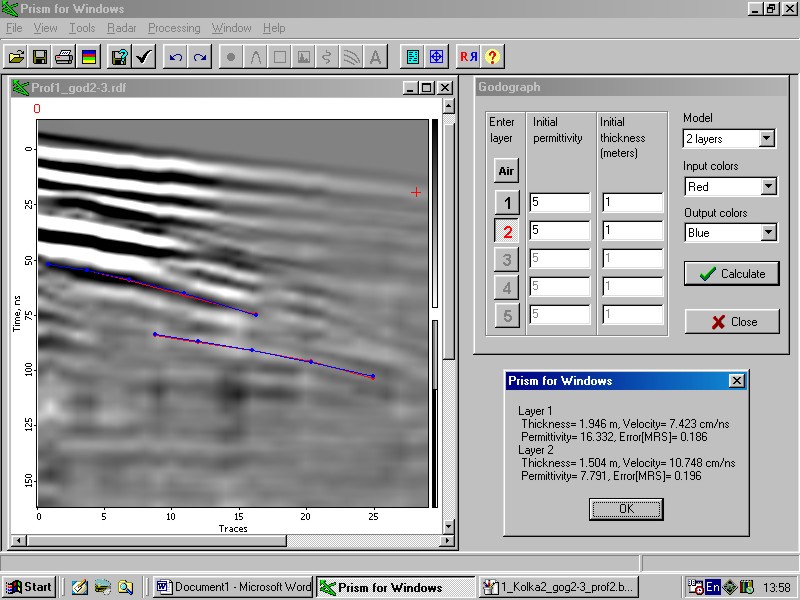
Task: Open a file with the folder icon
Action: tap(16, 57)
